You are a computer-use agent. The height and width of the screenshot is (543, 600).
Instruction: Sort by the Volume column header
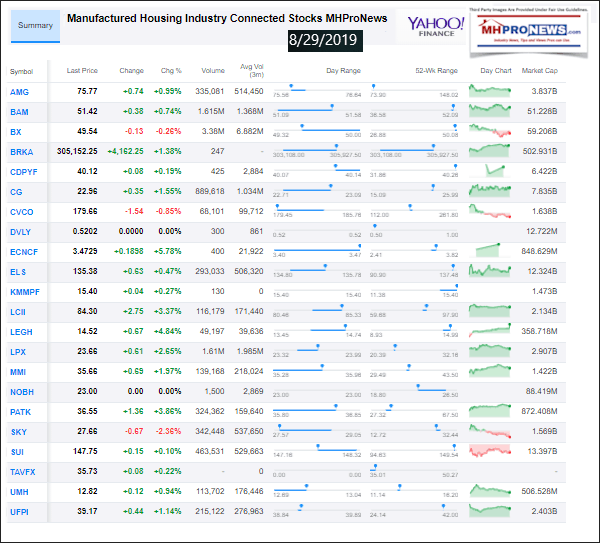[x=213, y=70]
